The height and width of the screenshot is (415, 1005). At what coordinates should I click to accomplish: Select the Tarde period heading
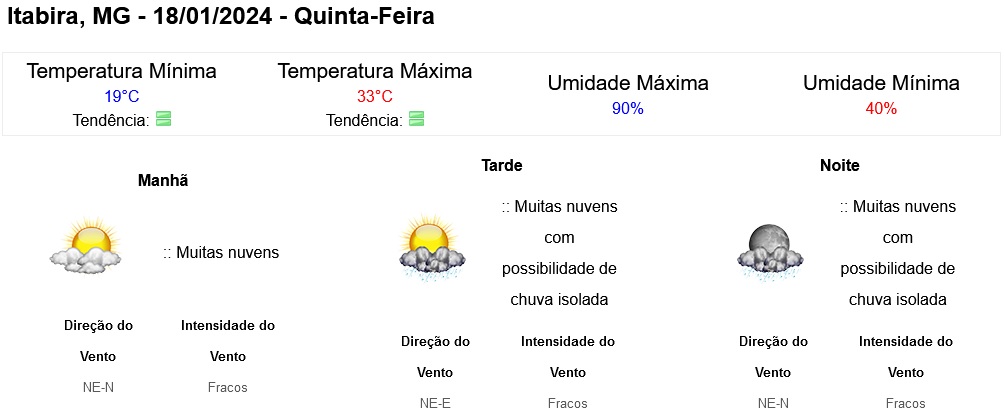pyautogui.click(x=502, y=165)
